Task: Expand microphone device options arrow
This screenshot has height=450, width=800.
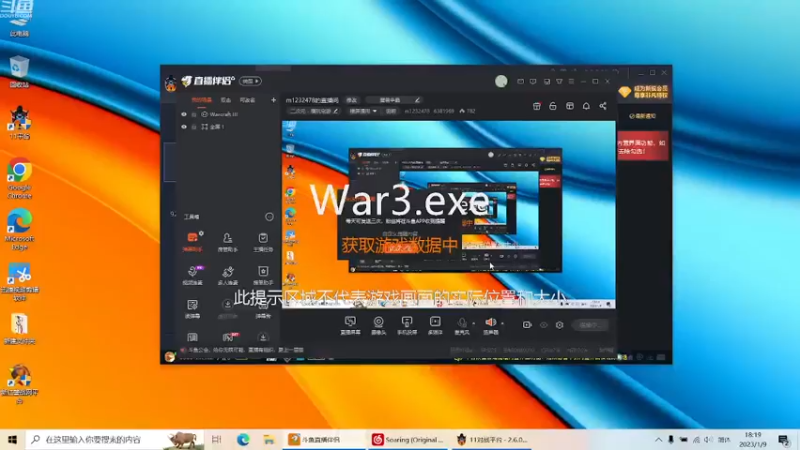Action: pyautogui.click(x=473, y=323)
